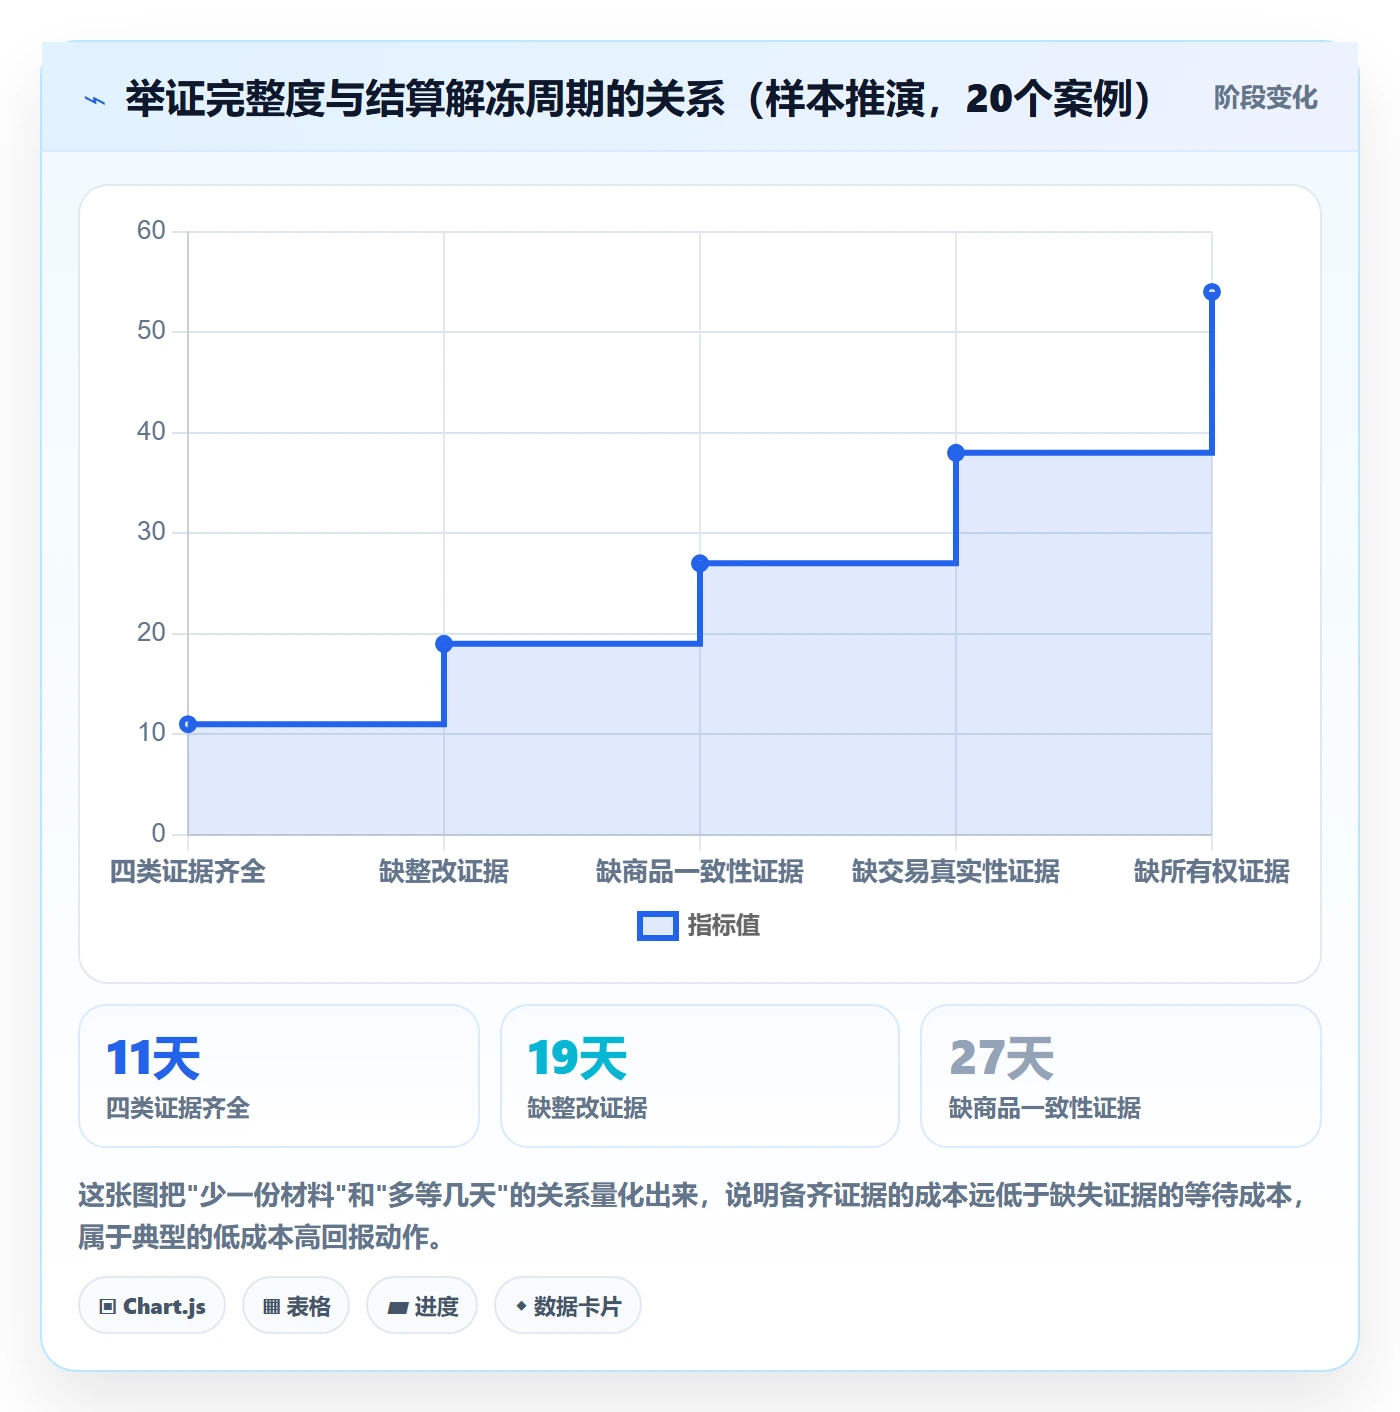Open the 11天 data card
This screenshot has width=1400, height=1412.
pos(279,1076)
